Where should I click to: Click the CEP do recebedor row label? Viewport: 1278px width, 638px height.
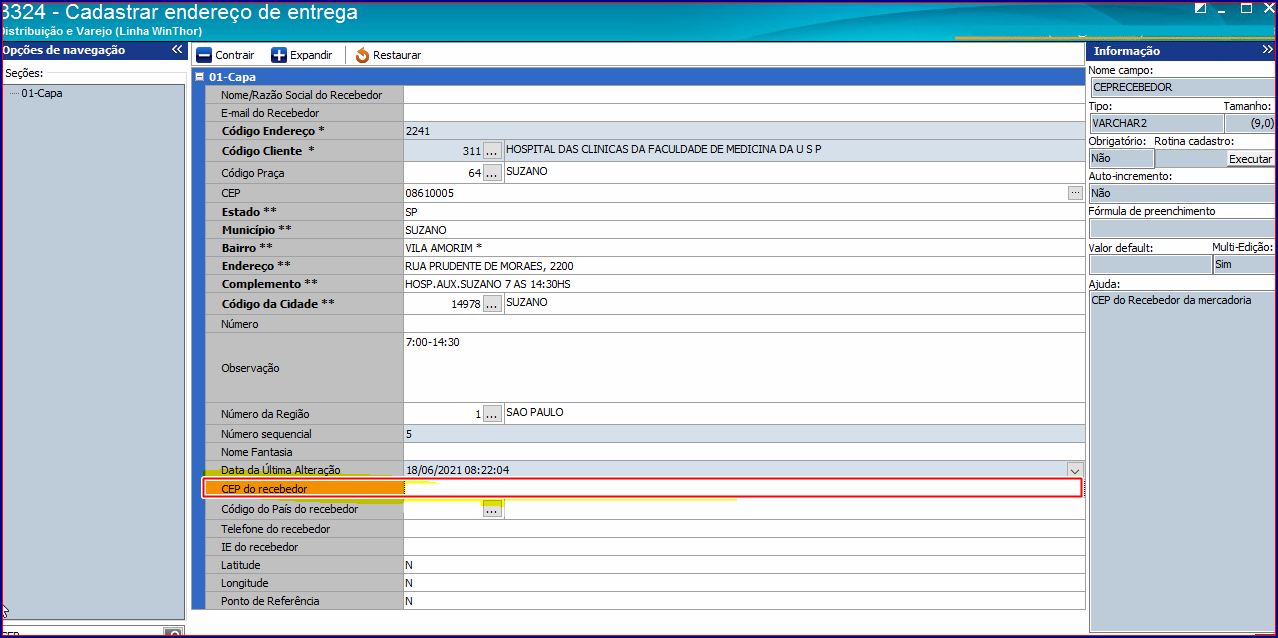coord(265,489)
